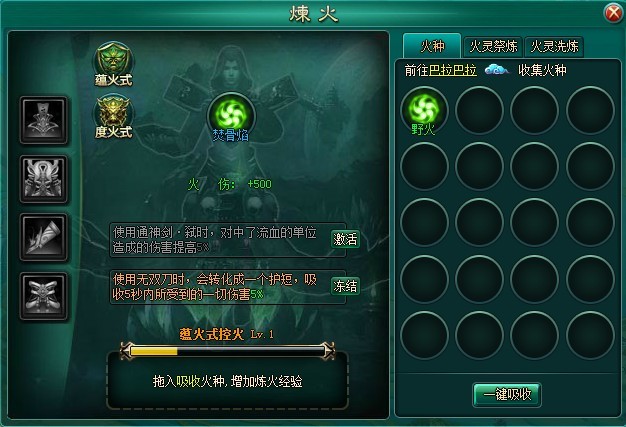Click the 拖入吸收火种 drop area
Screen dimensions: 626x427
(228, 383)
